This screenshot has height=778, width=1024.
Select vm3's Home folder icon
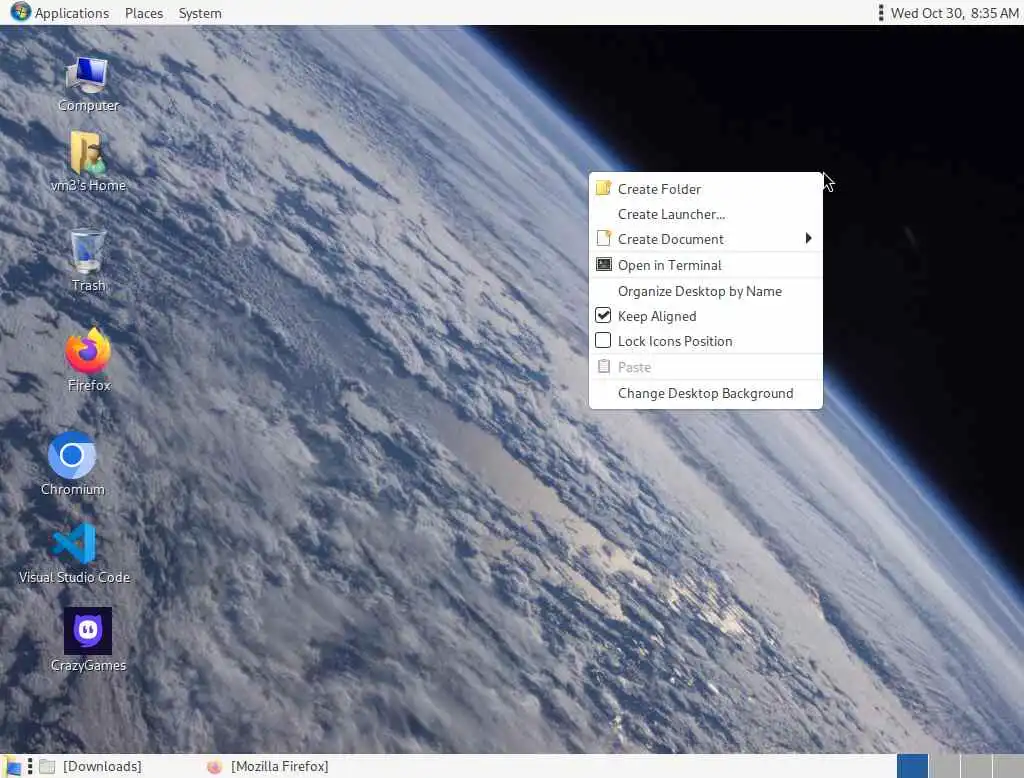pos(88,161)
